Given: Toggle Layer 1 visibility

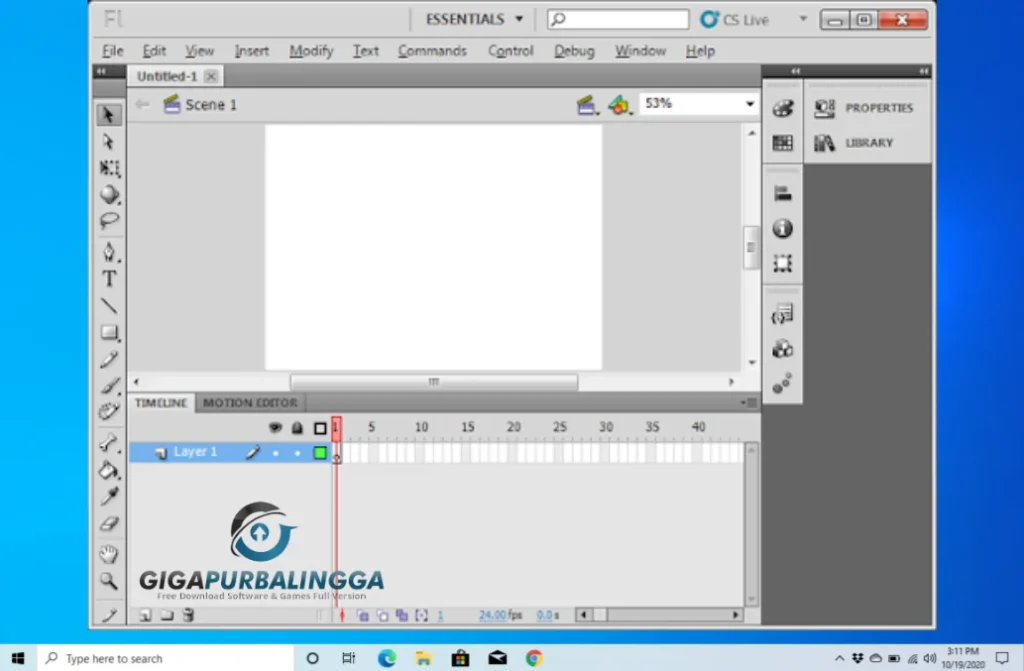Looking at the screenshot, I should [x=275, y=452].
